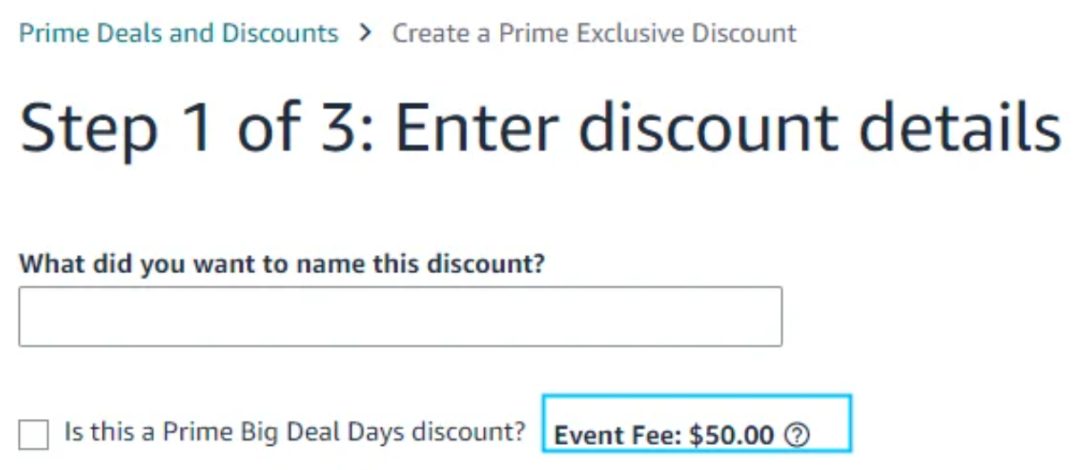1080x470 pixels.
Task: Click the words Event Fee
Action: coord(618,436)
